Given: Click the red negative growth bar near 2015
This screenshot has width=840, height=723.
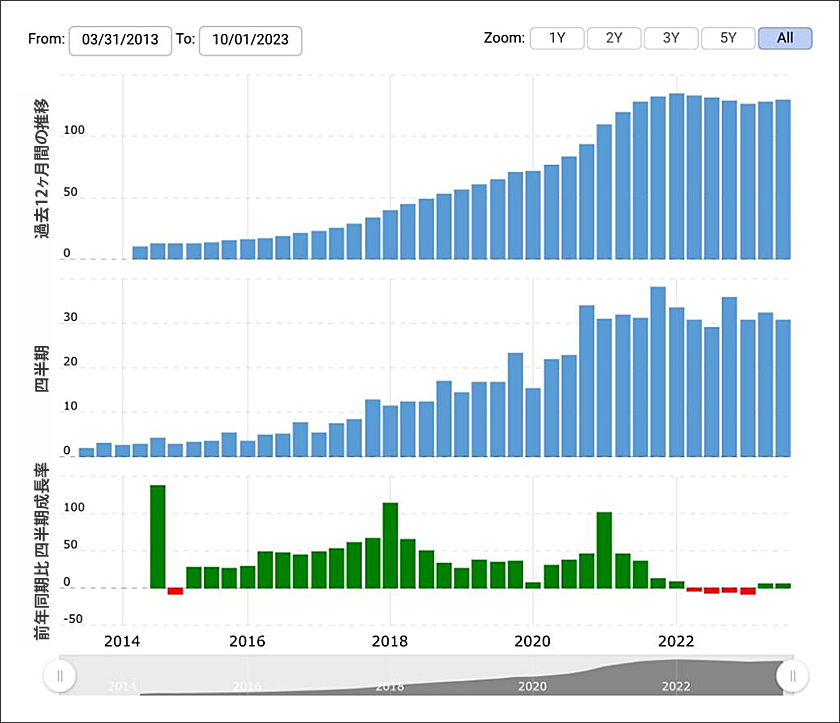Looking at the screenshot, I should (x=176, y=591).
